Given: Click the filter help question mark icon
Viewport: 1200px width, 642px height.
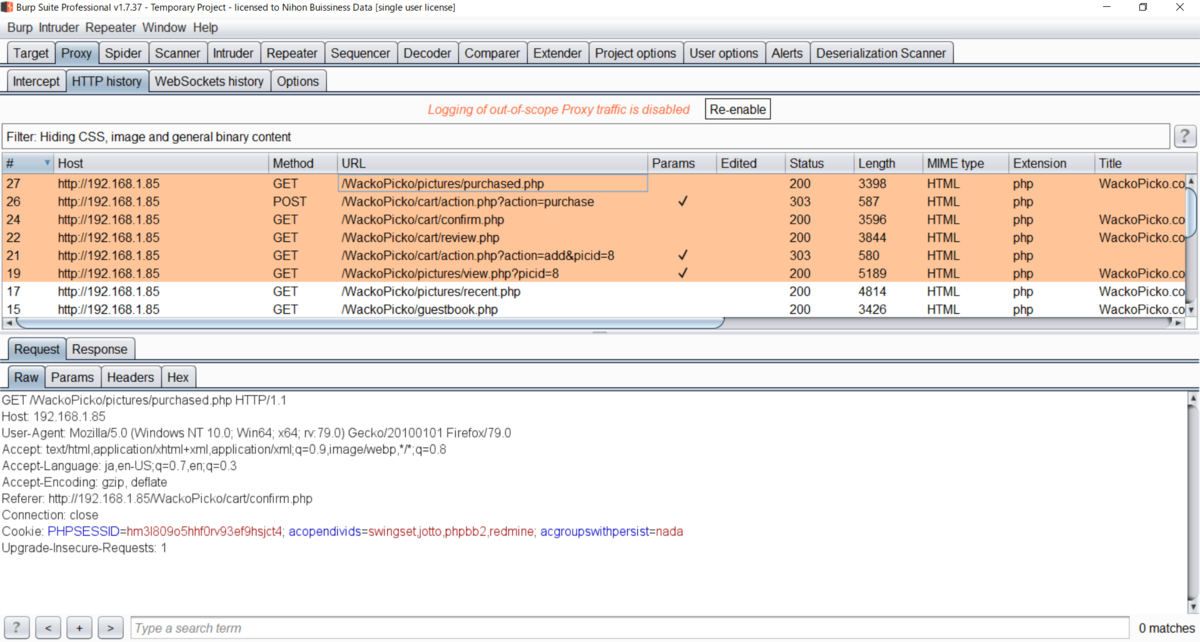Looking at the screenshot, I should (1184, 136).
